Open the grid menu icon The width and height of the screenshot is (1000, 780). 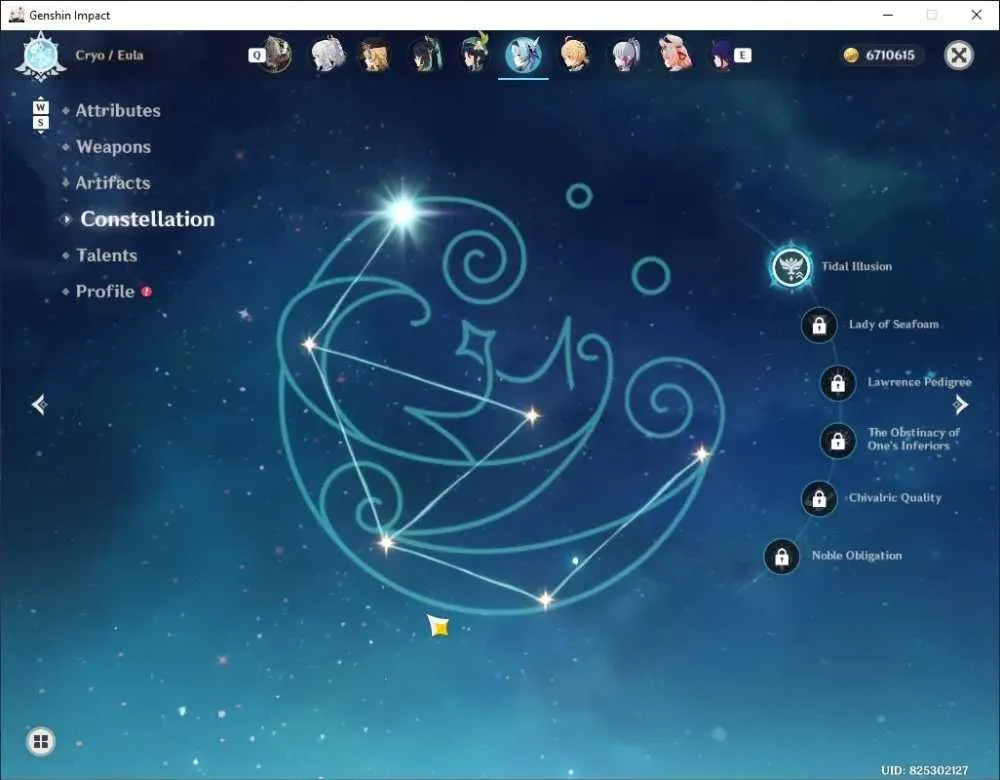click(x=41, y=742)
